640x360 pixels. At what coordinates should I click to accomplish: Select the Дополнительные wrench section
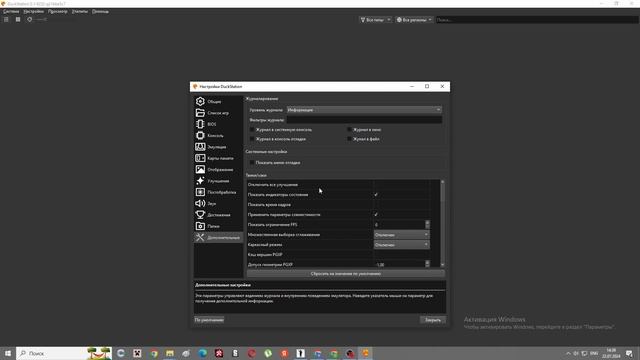(x=218, y=238)
